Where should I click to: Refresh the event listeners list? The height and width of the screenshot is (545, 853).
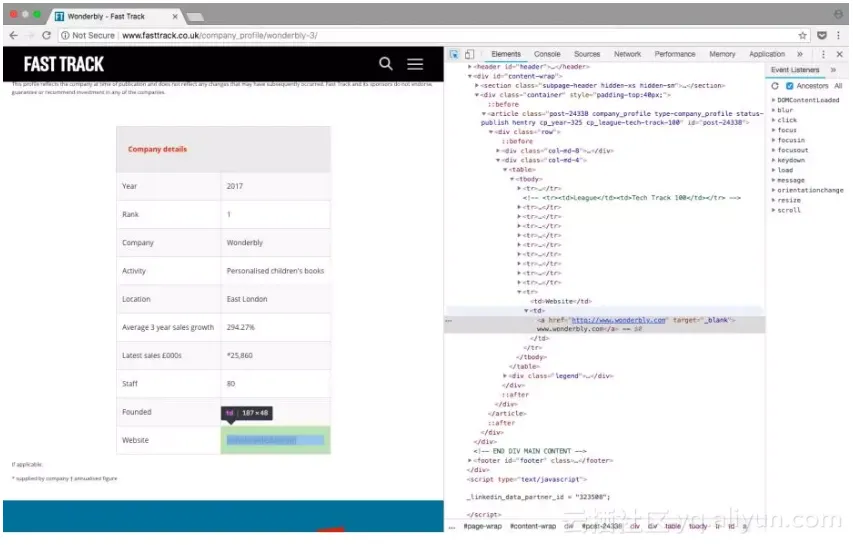[775, 86]
